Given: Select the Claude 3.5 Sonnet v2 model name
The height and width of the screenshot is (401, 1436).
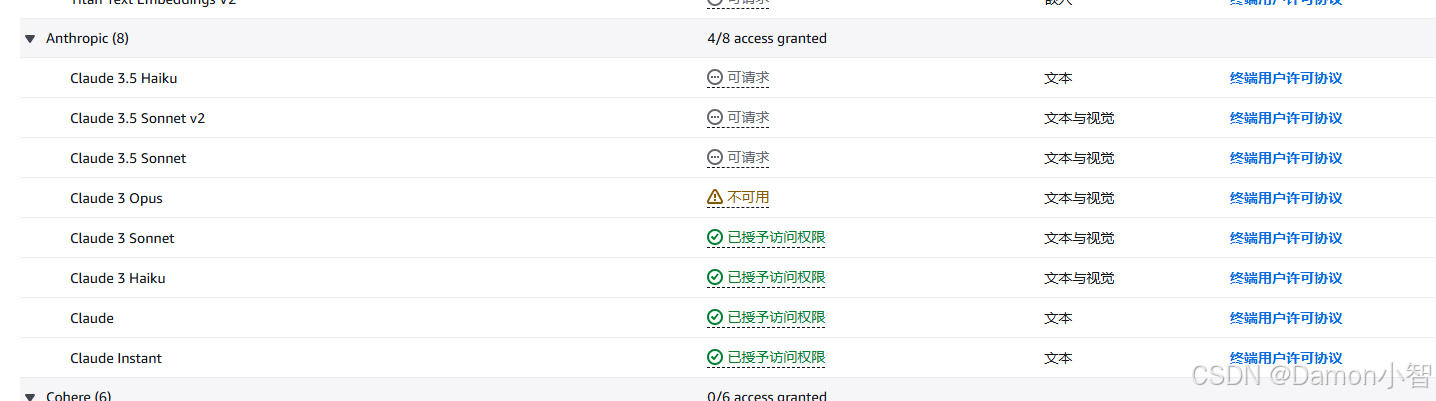Looking at the screenshot, I should click(x=138, y=118).
